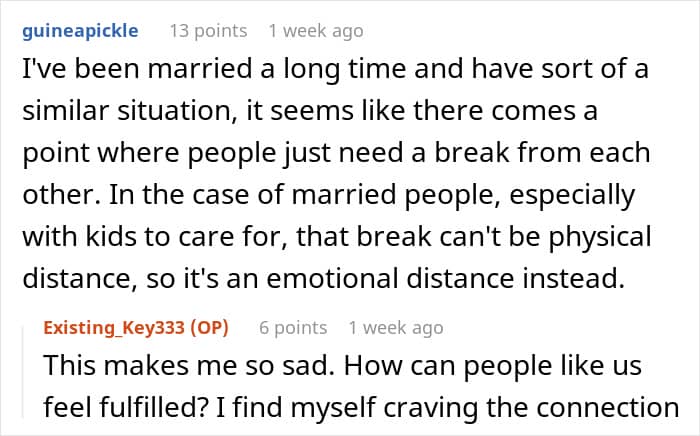
Task: Click the "13 points" score label
Action: point(208,31)
